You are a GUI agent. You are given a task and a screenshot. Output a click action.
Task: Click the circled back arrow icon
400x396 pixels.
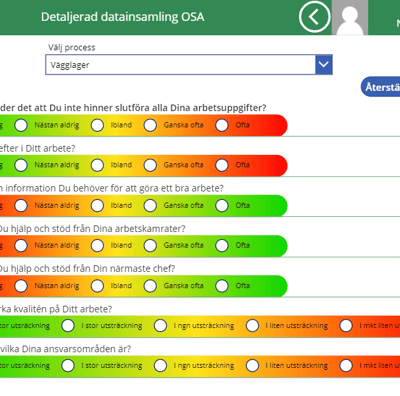[314, 17]
